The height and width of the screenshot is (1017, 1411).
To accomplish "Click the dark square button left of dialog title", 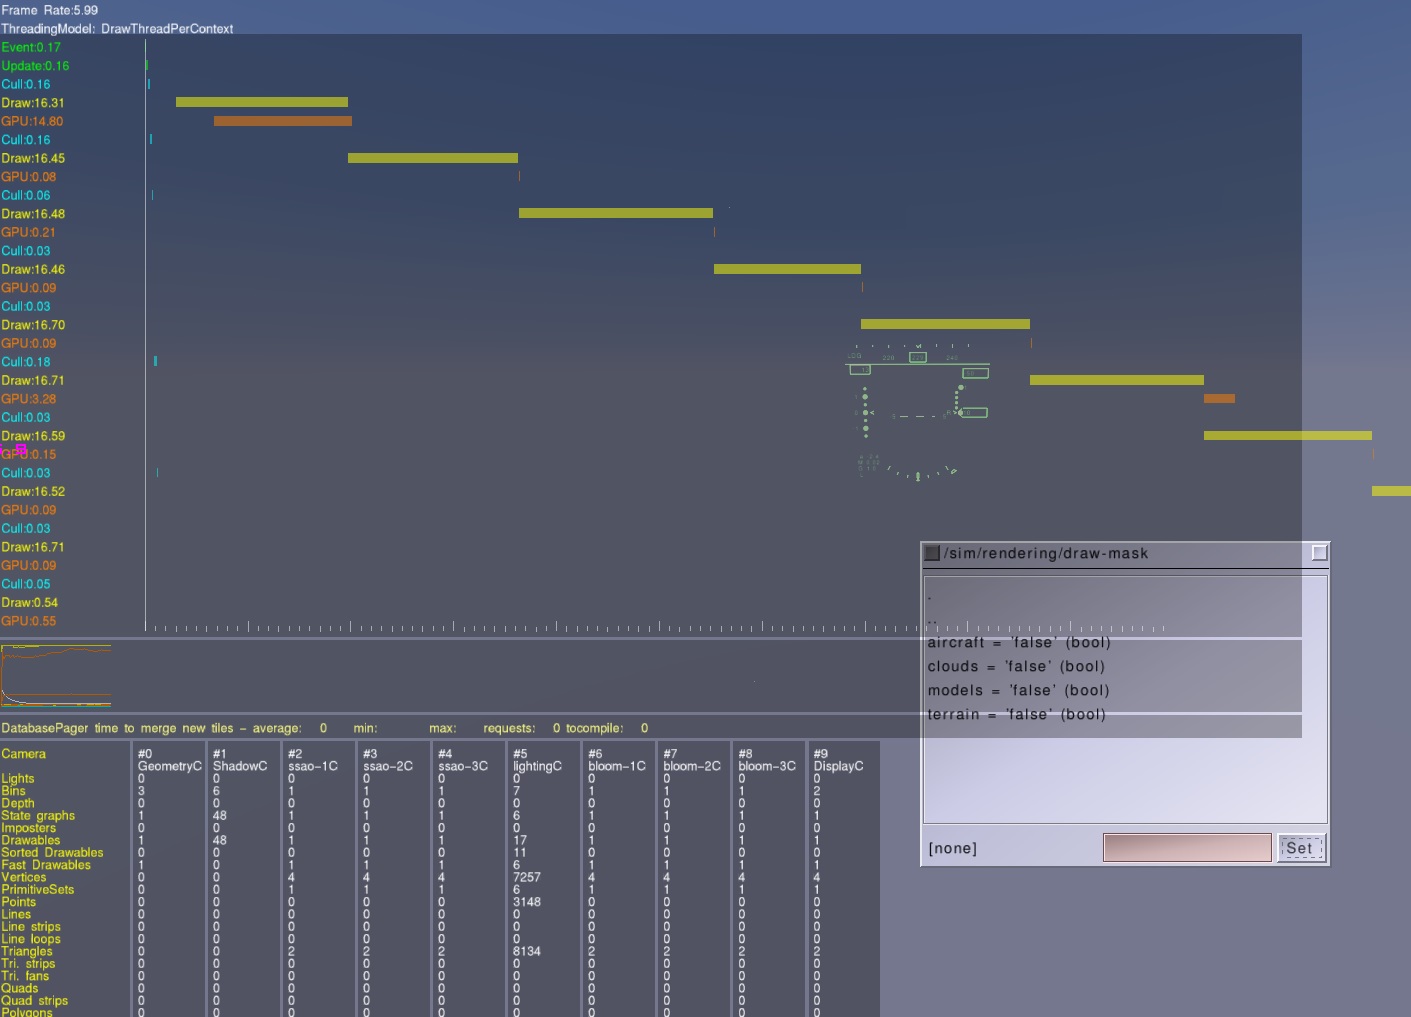I will (932, 553).
